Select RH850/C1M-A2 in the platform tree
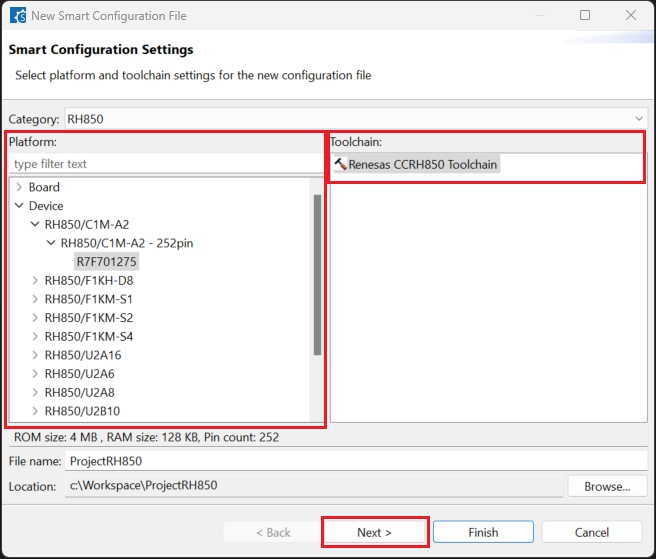Image resolution: width=656 pixels, height=559 pixels. [x=87, y=224]
